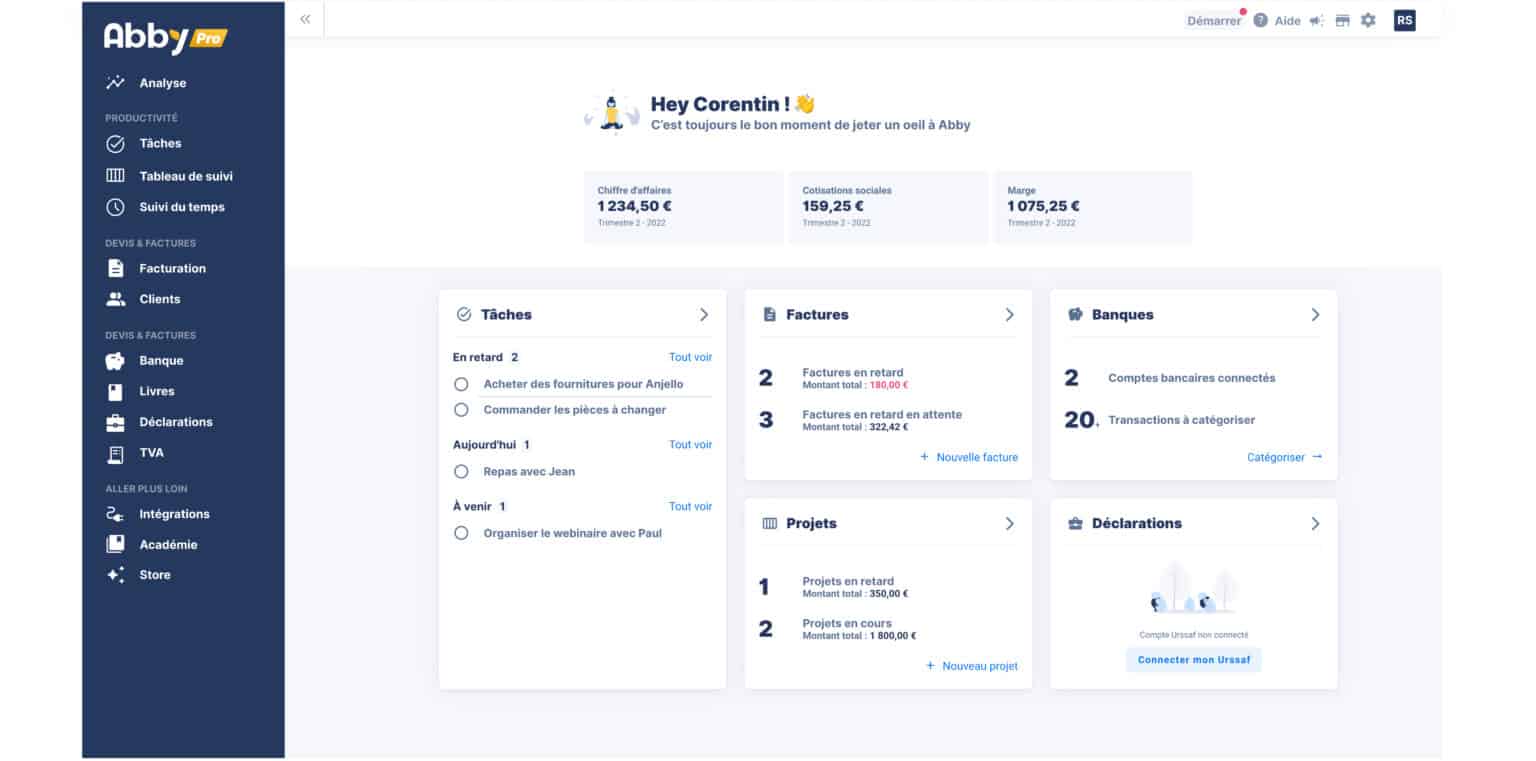The image size is (1536, 761).
Task: Open the Analyse section in the sidebar
Action: click(162, 82)
